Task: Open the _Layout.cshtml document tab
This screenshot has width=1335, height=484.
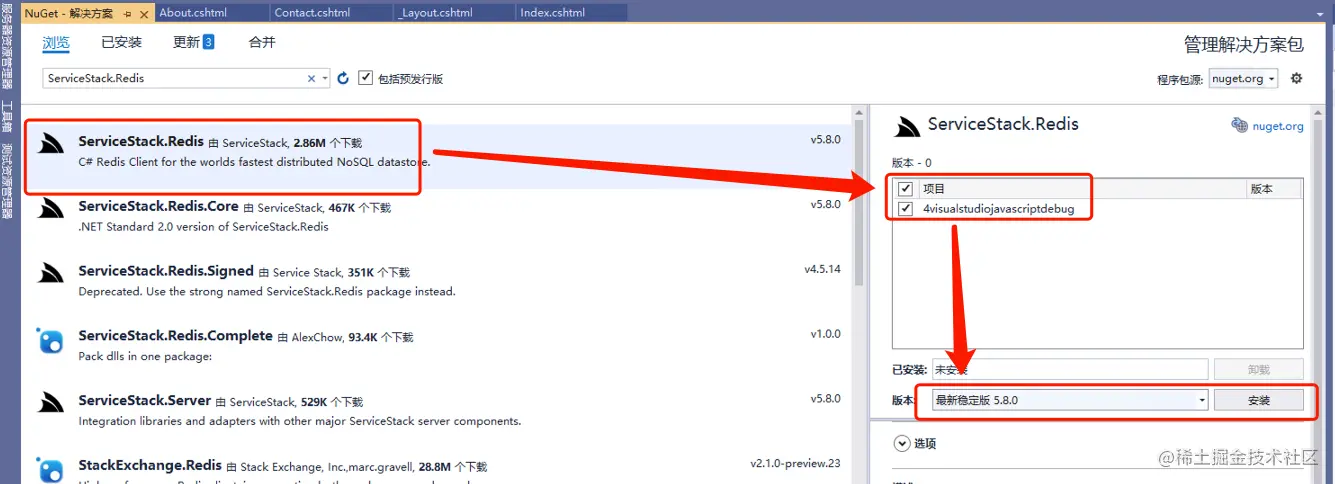Action: pos(454,13)
